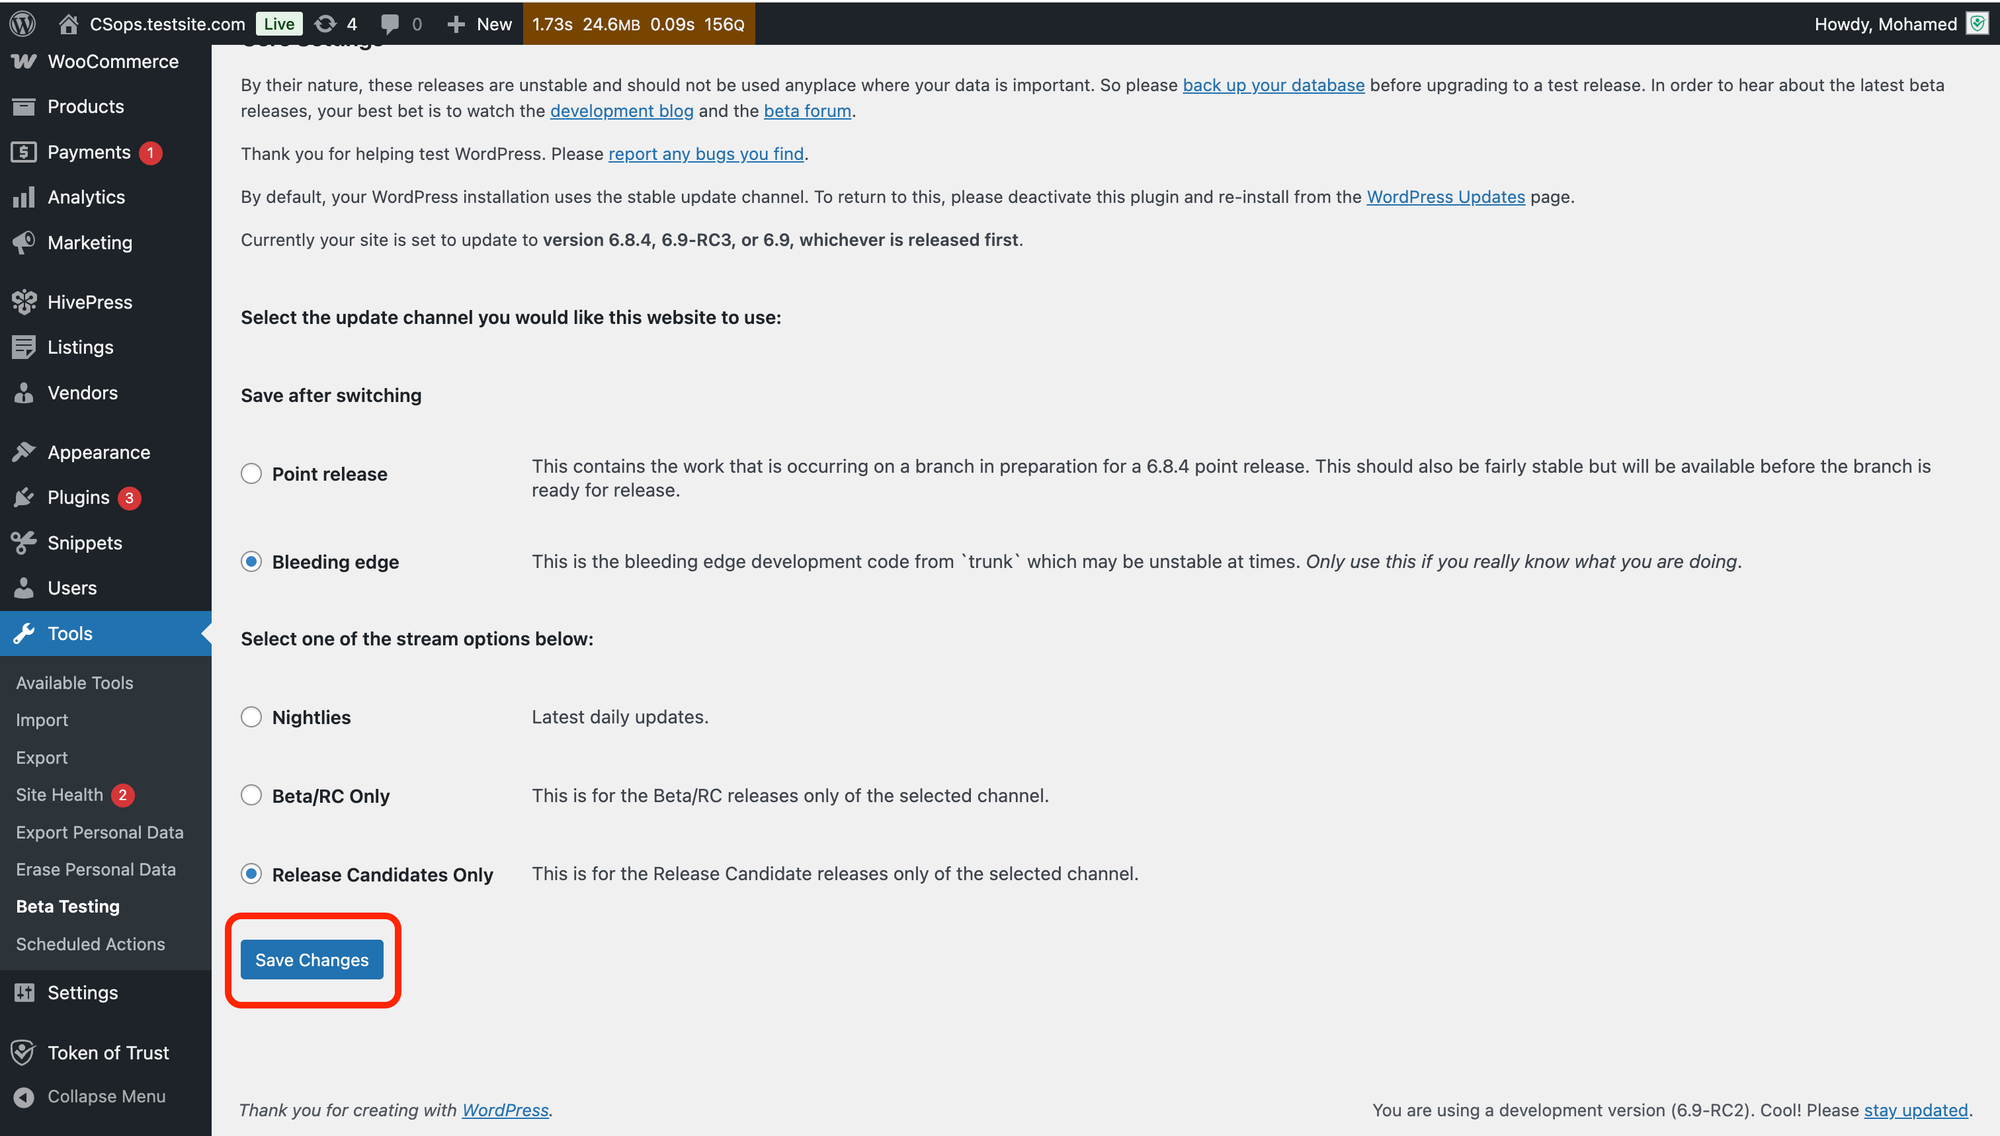Open the Snippets scissors icon
The width and height of the screenshot is (2000, 1136).
click(24, 543)
